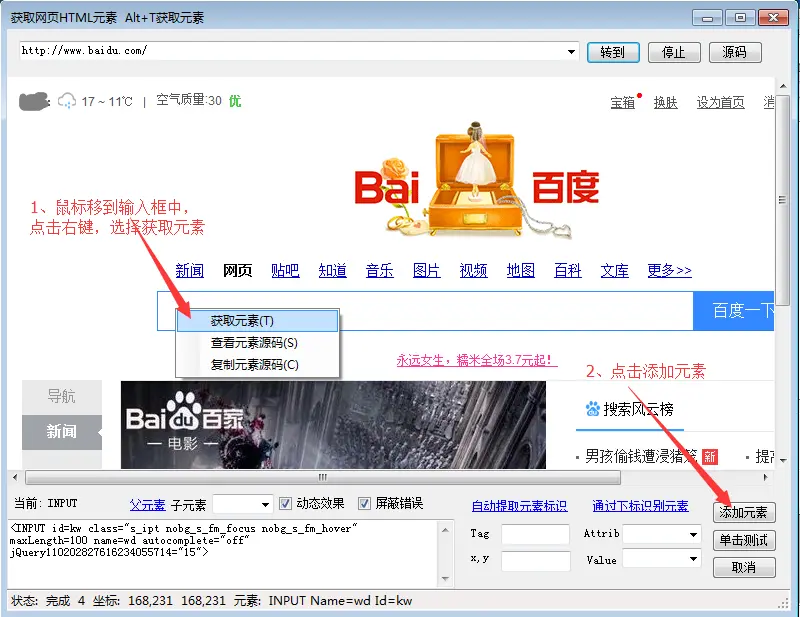Viewport: 800px width, 617px height.
Task: Open the 父元素 link
Action: click(147, 505)
